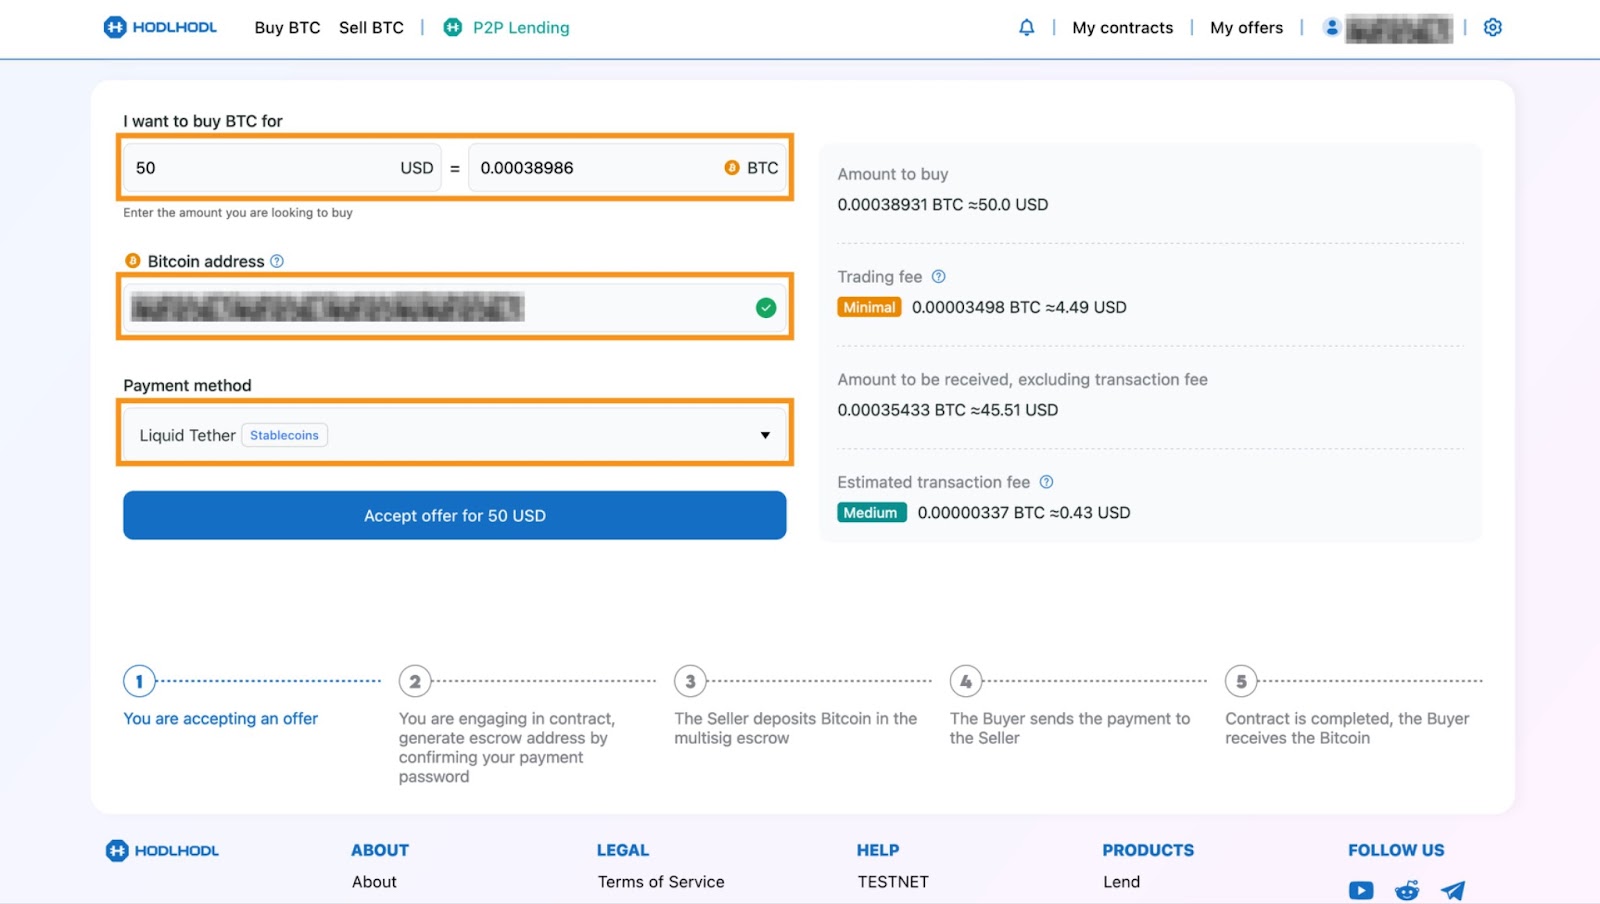This screenshot has height=904, width=1600.
Task: Expand the Payment method dropdown arrow
Action: click(765, 435)
